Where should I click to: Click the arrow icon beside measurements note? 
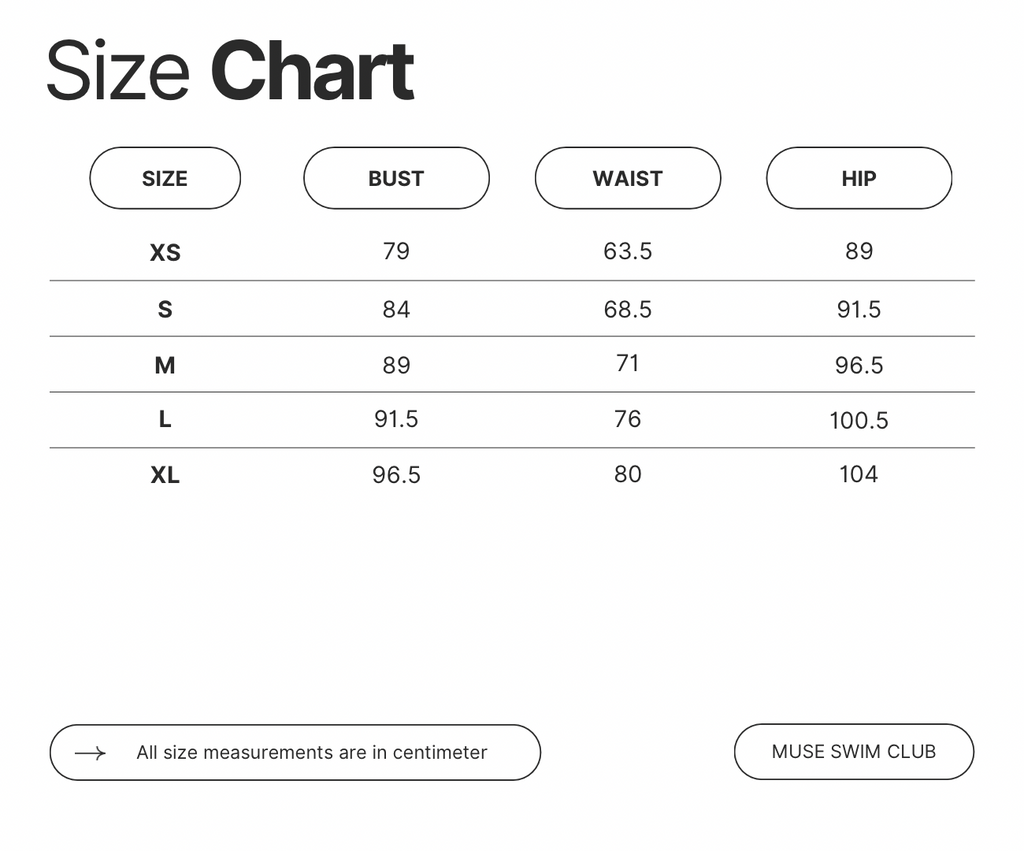pos(90,753)
